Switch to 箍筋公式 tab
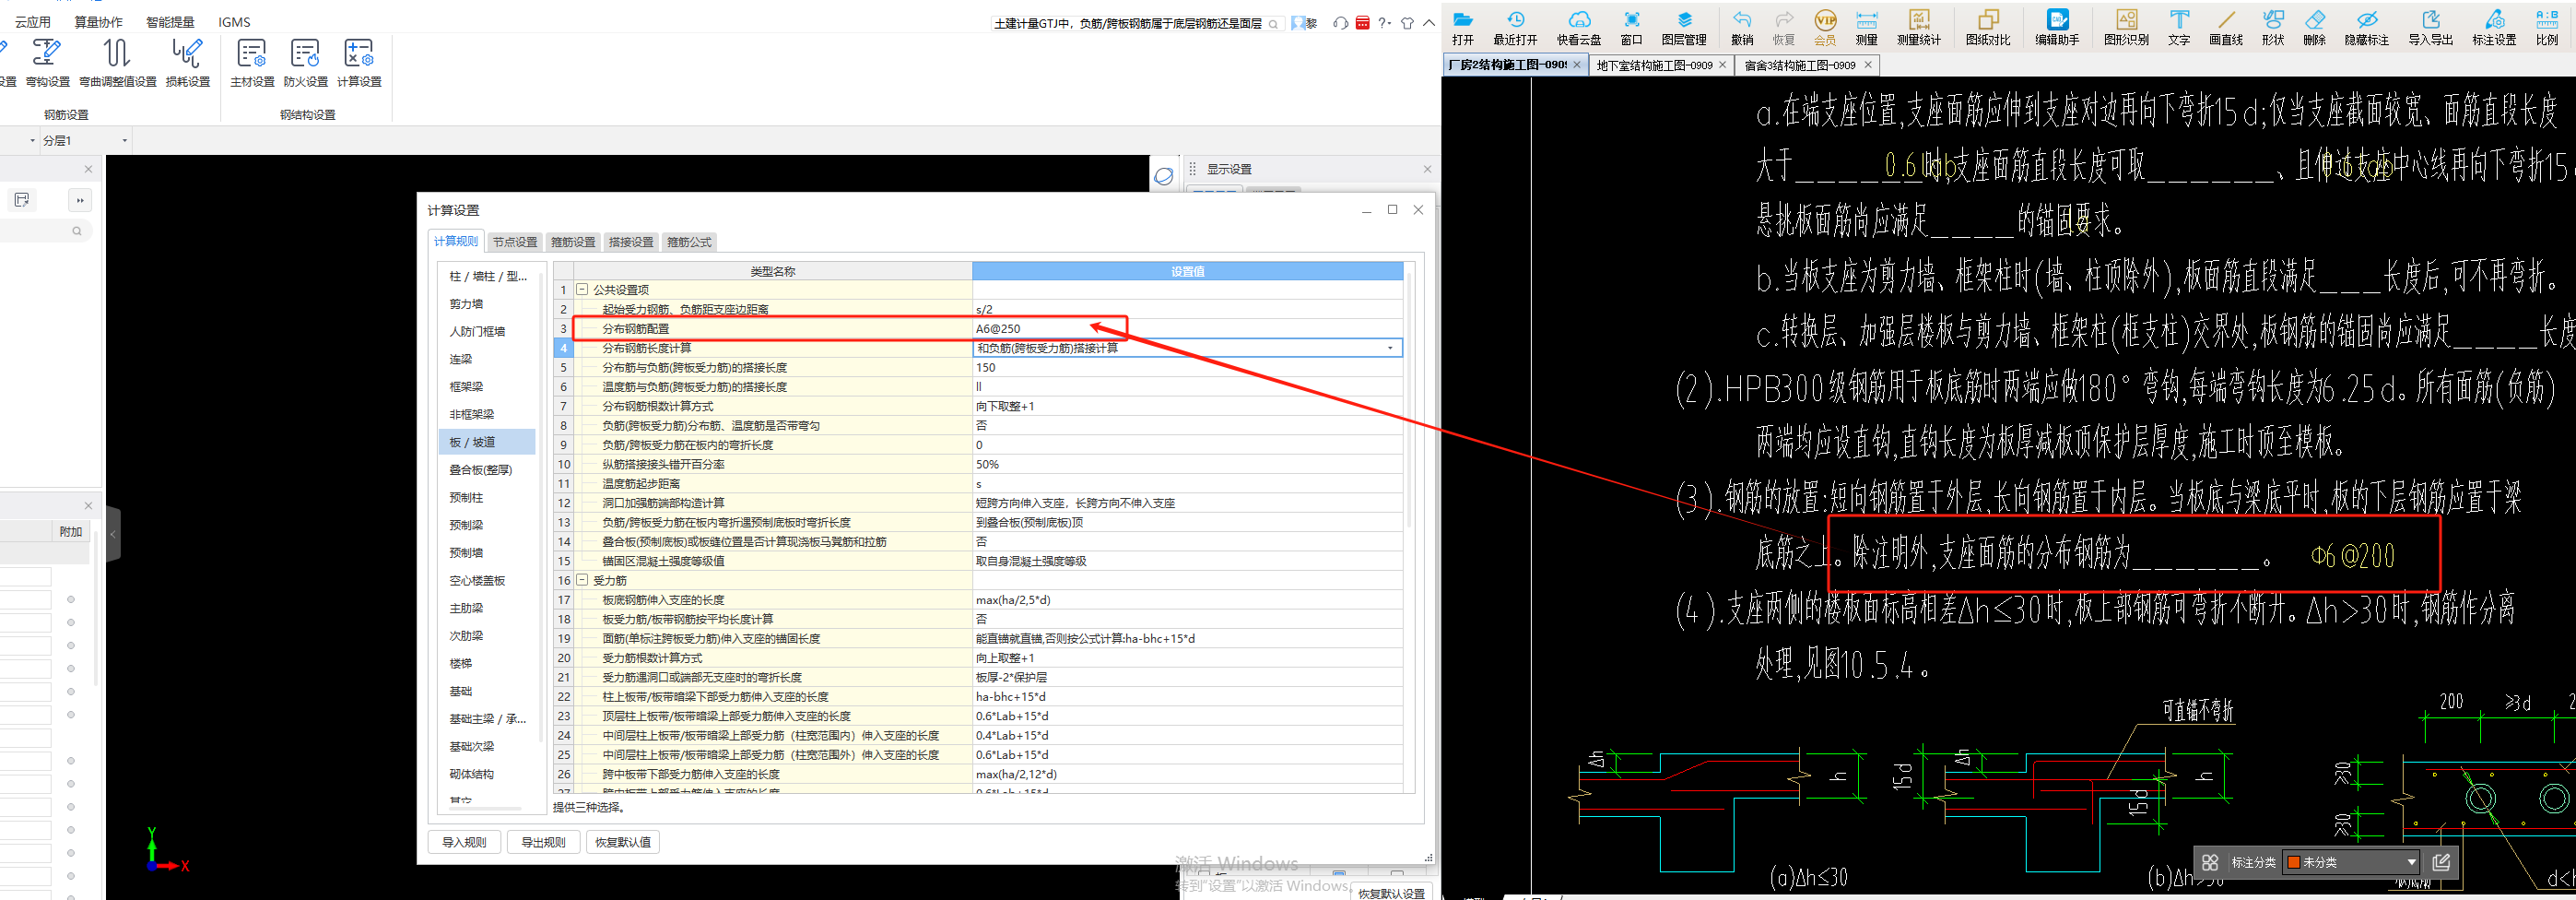Viewport: 2576px width, 900px height. coord(689,242)
